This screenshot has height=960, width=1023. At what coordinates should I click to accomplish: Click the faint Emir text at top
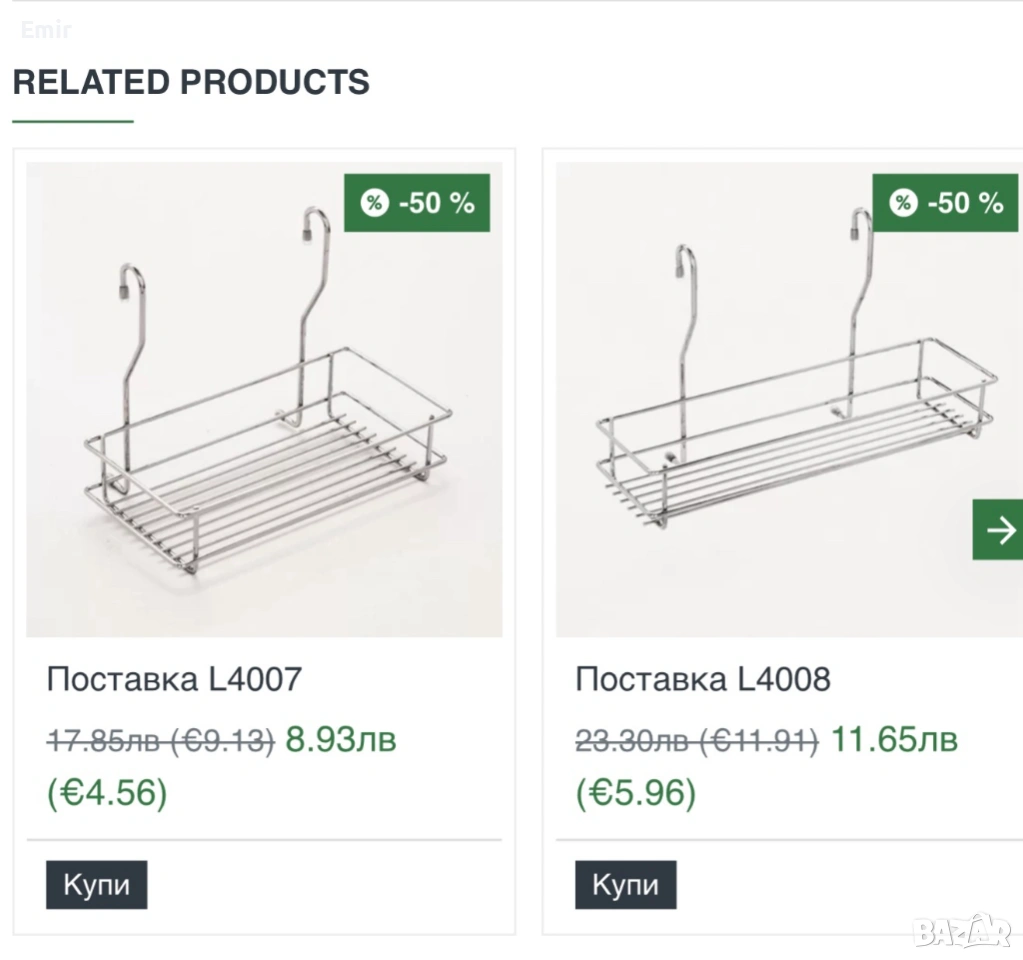(x=46, y=30)
